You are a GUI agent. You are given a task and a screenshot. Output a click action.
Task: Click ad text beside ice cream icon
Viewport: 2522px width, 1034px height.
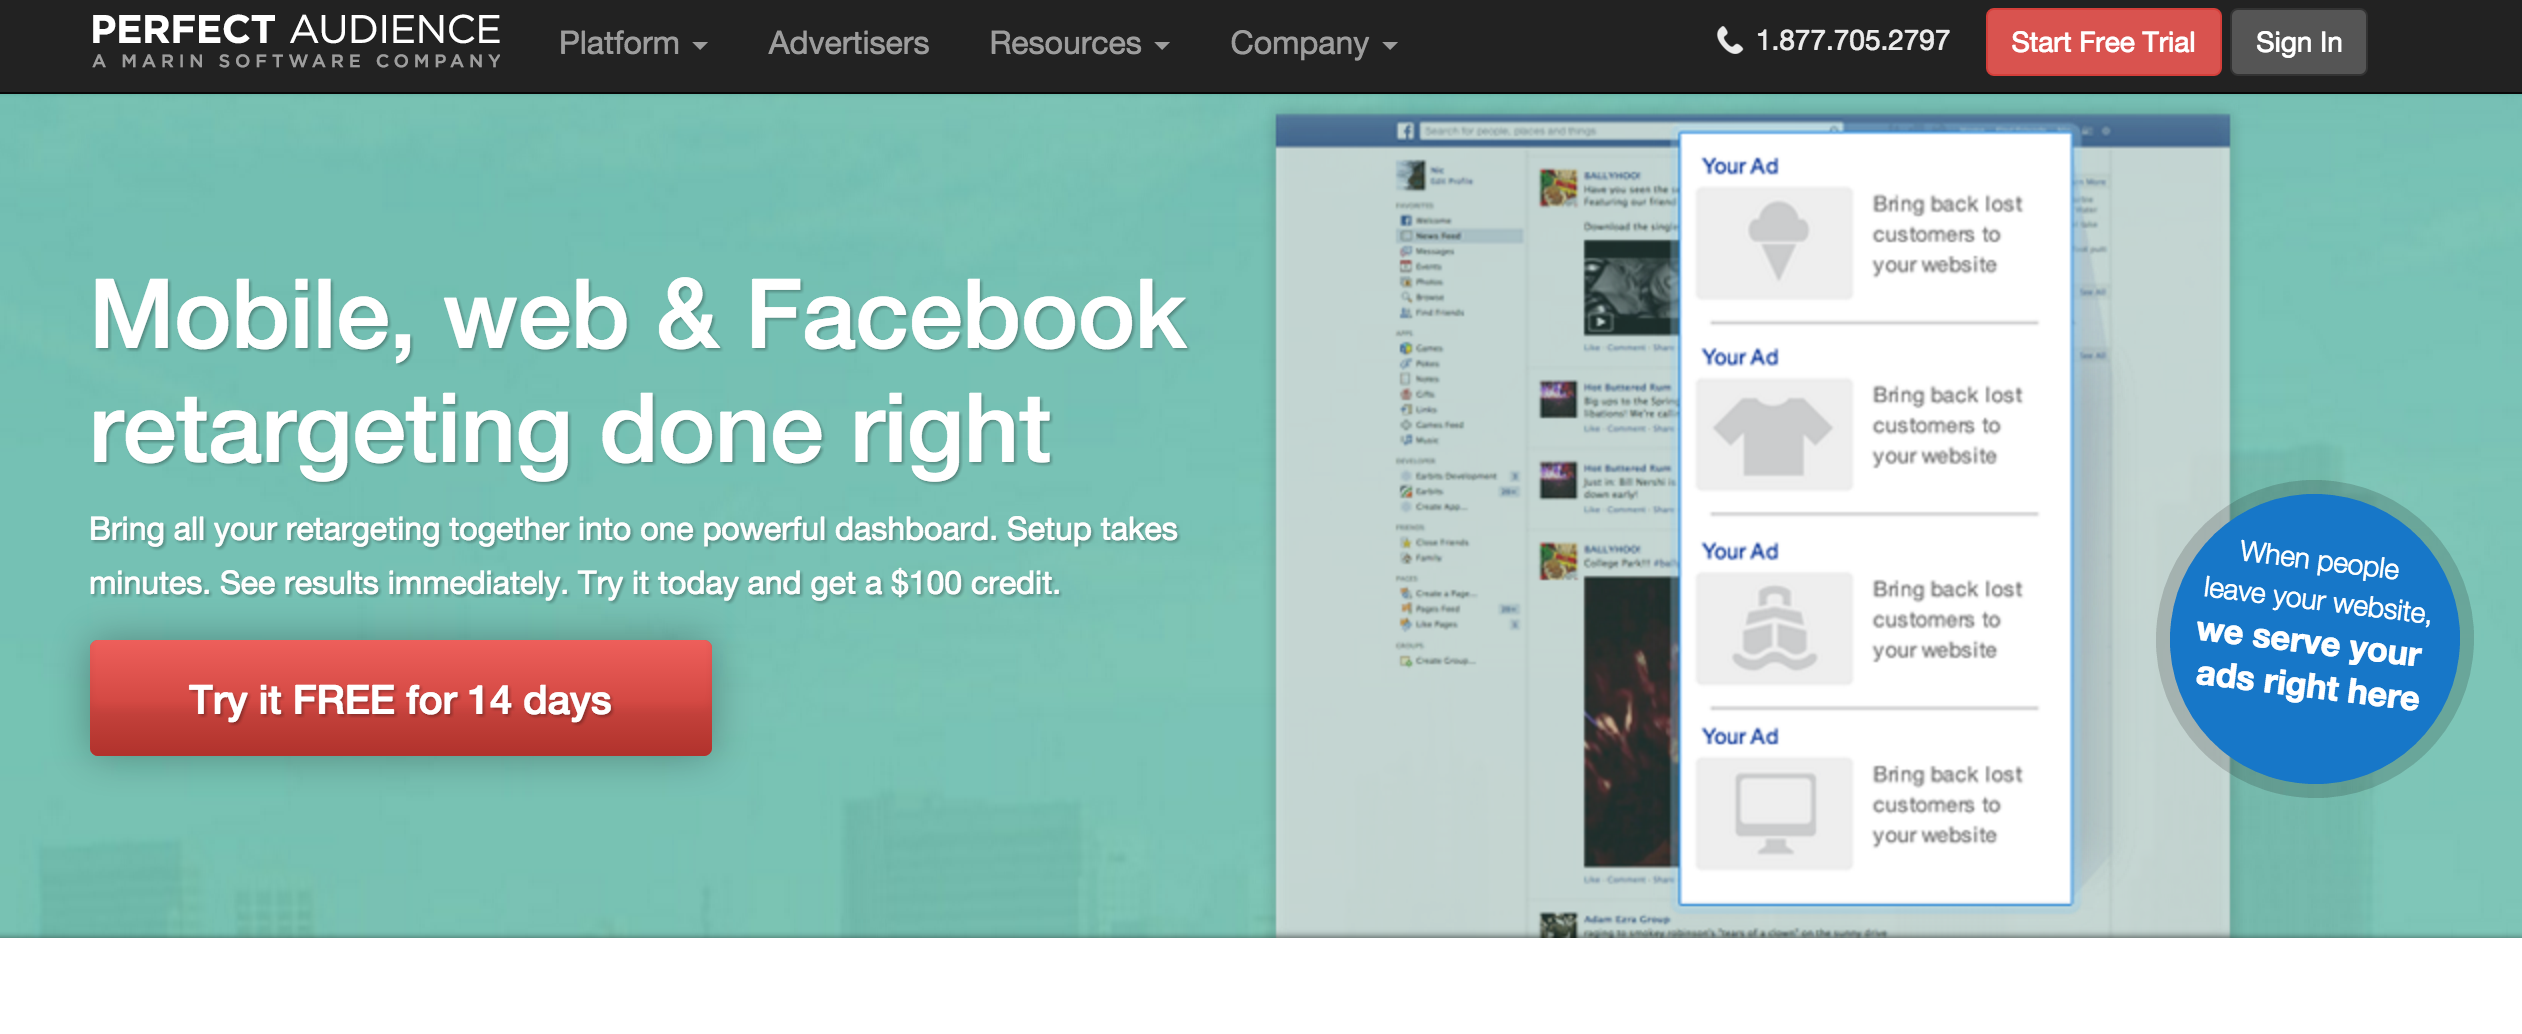click(x=1947, y=234)
